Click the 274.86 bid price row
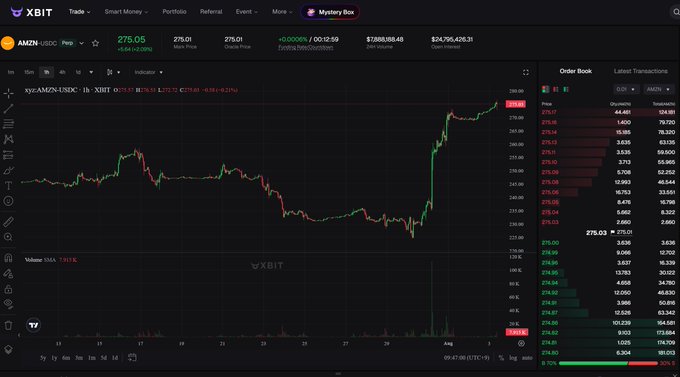The height and width of the screenshot is (377, 680). click(608, 323)
